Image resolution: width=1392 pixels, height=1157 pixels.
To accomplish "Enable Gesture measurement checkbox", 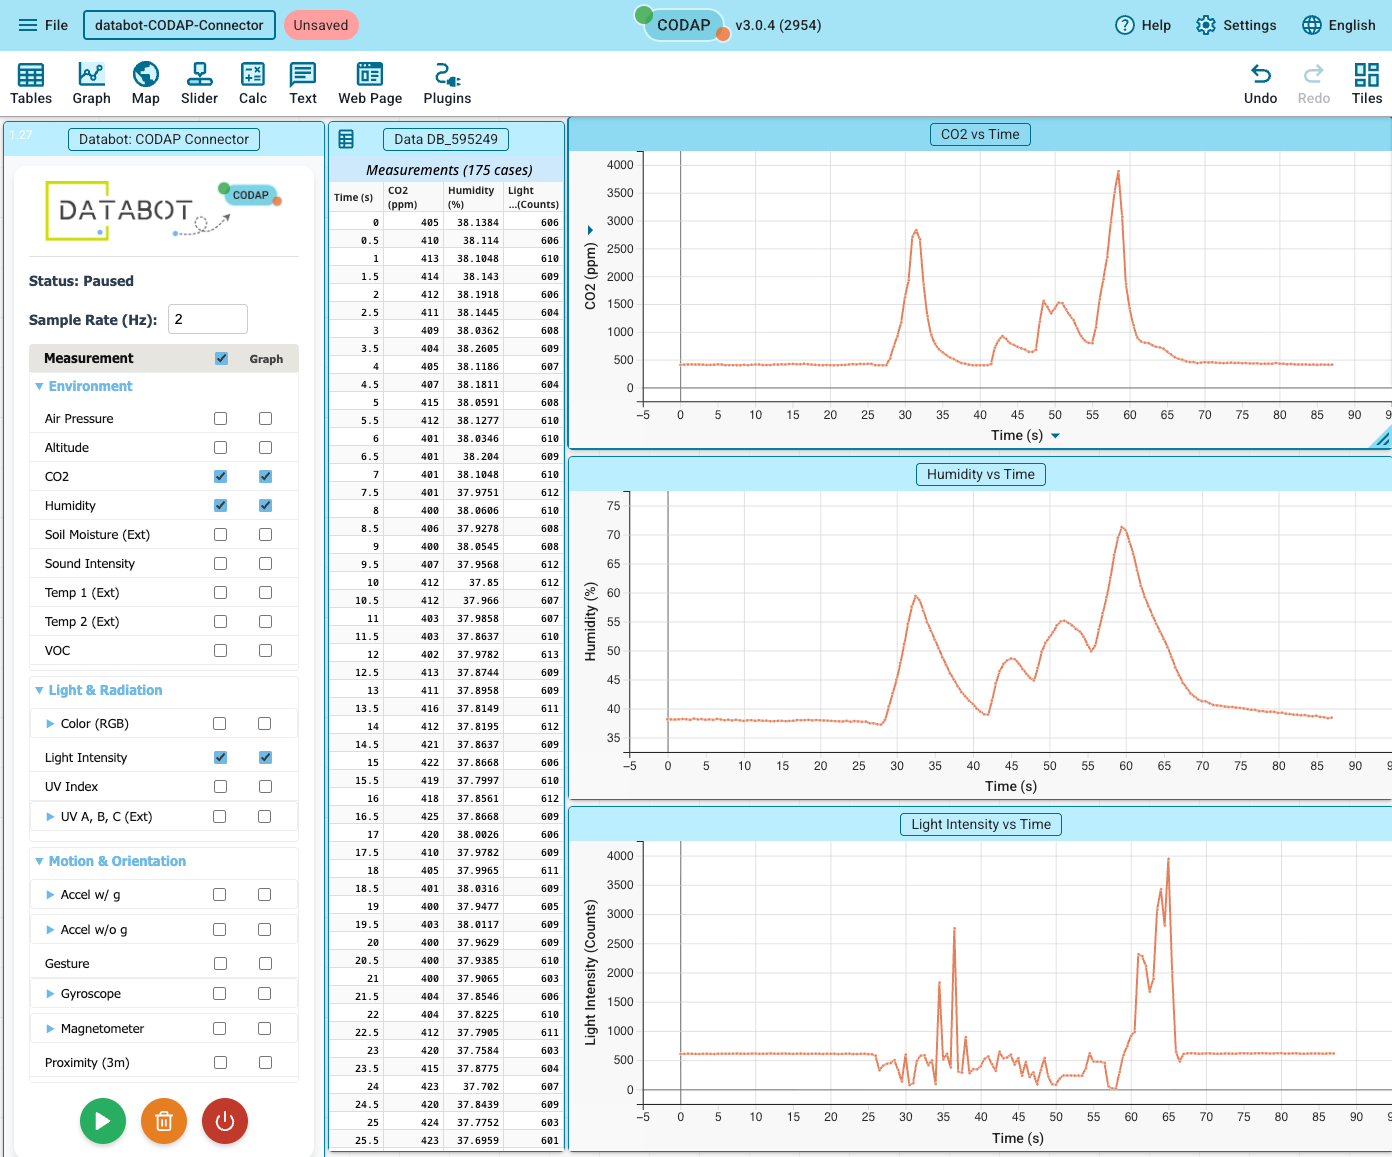I will (220, 964).
